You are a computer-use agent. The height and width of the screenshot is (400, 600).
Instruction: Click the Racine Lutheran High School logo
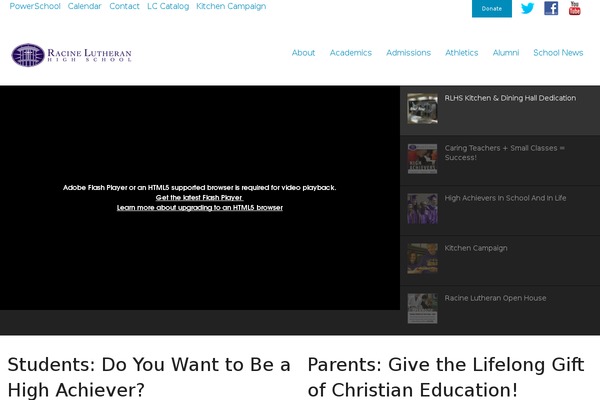pyautogui.click(x=72, y=55)
